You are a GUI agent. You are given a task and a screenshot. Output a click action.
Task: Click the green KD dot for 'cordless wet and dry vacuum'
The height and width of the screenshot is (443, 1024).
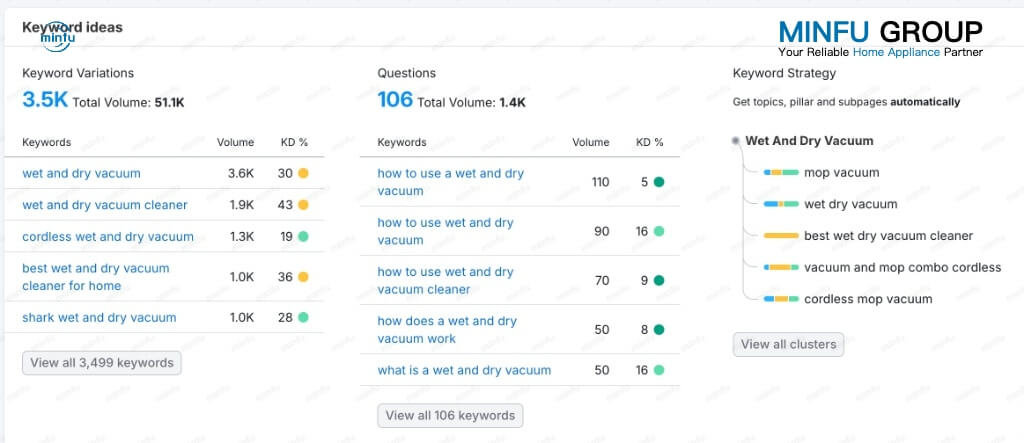click(303, 236)
